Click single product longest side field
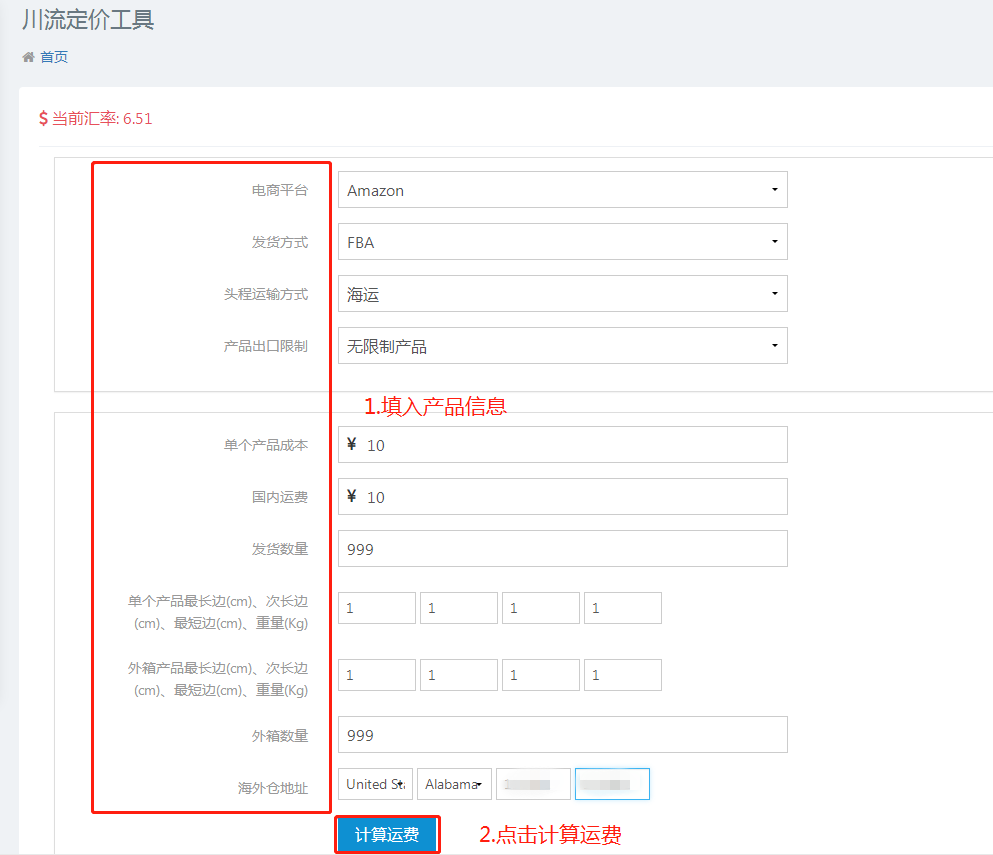The height and width of the screenshot is (855, 993). tap(377, 608)
